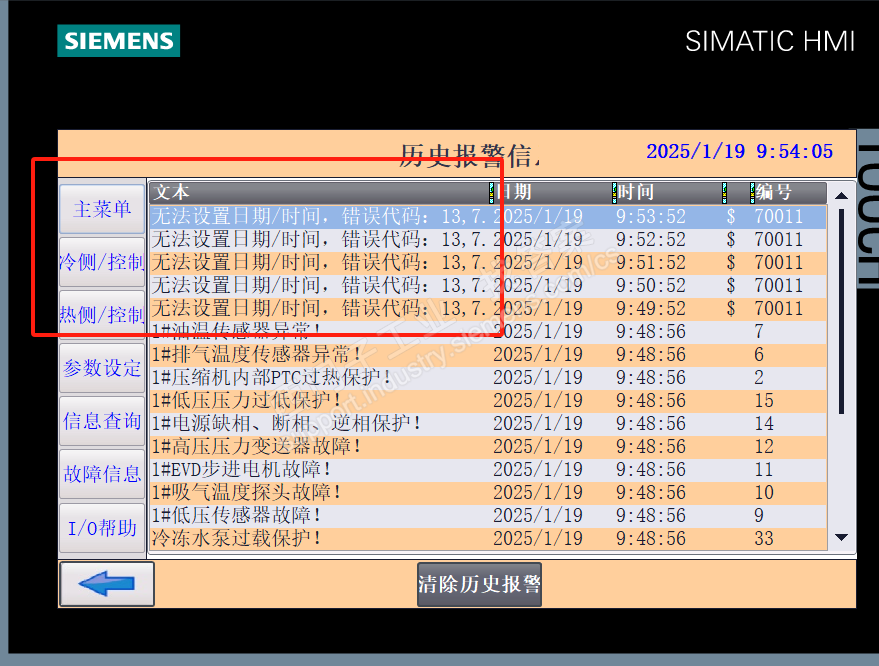Click alarm number 14 cell
This screenshot has width=879, height=666.
point(764,423)
